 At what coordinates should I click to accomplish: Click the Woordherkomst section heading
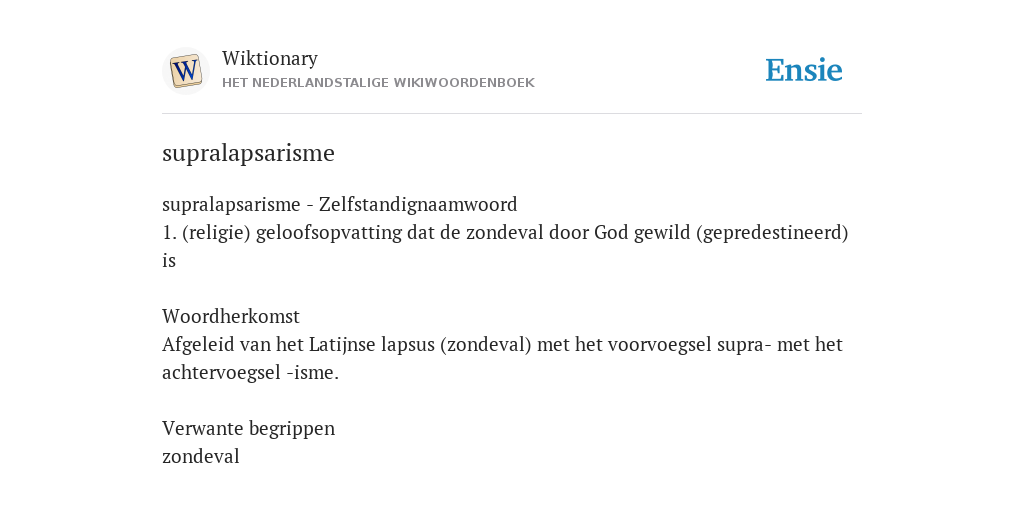[231, 316]
